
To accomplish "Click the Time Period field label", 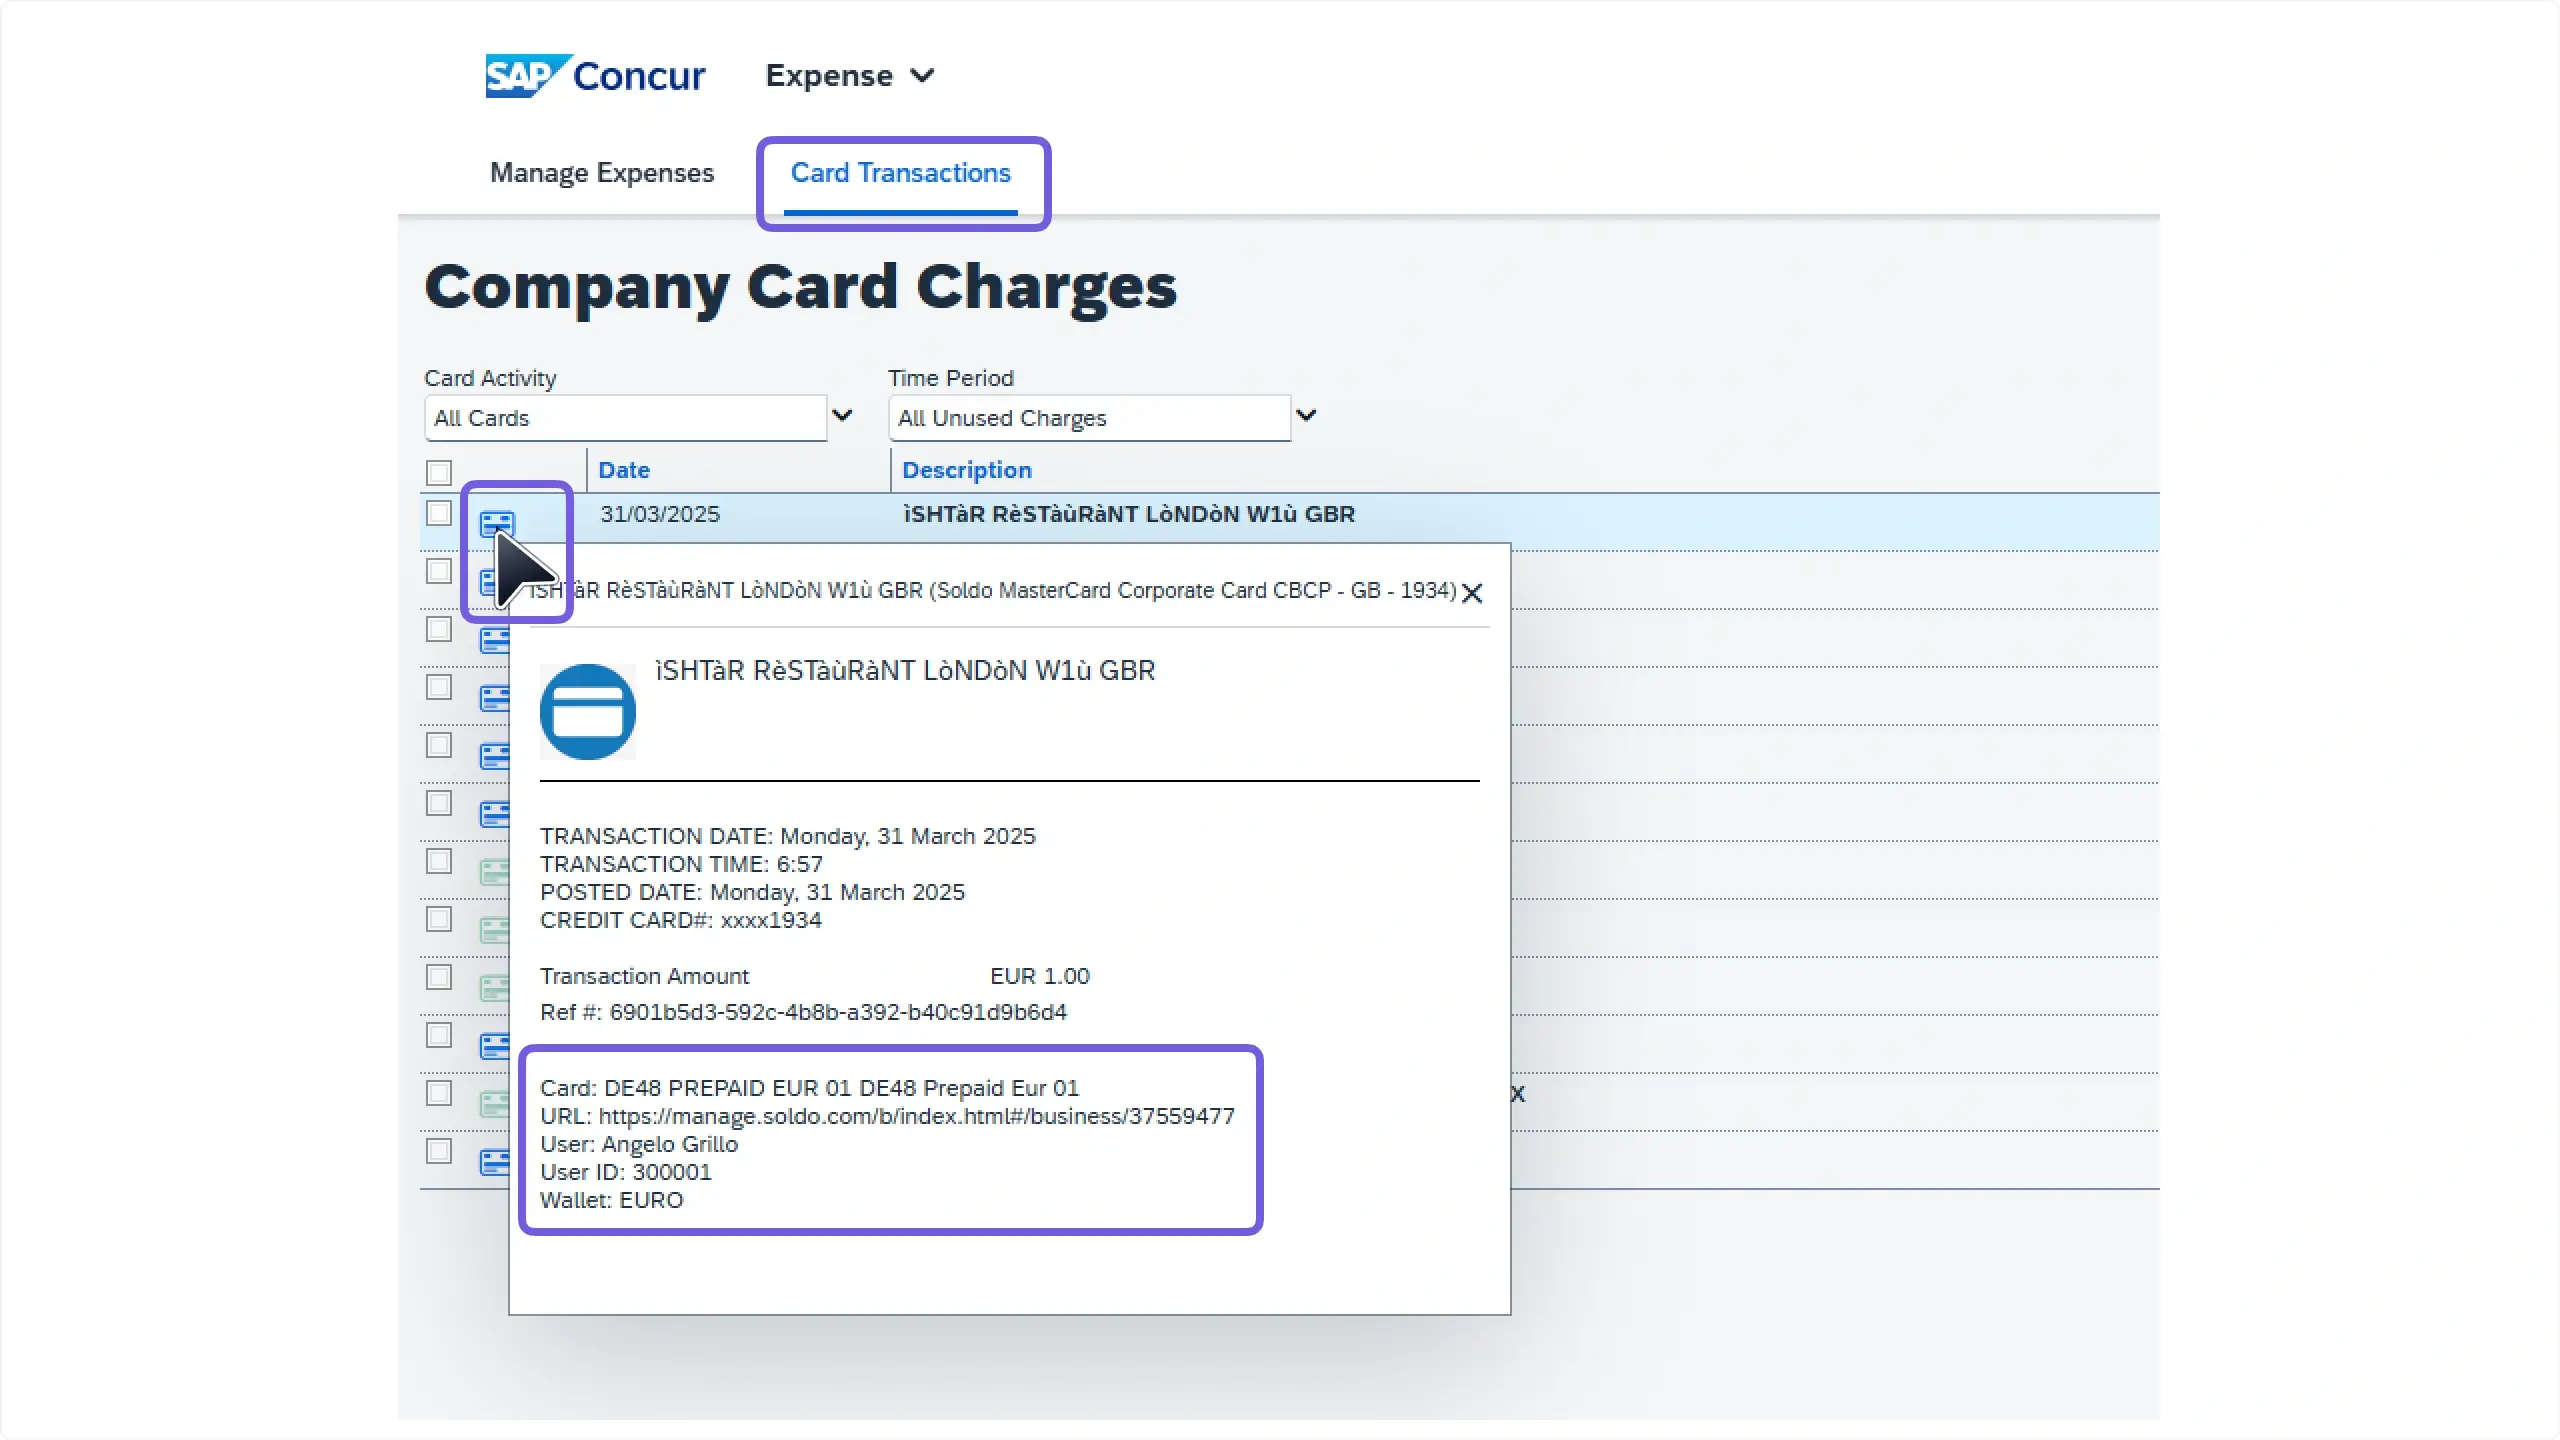I will click(951, 378).
